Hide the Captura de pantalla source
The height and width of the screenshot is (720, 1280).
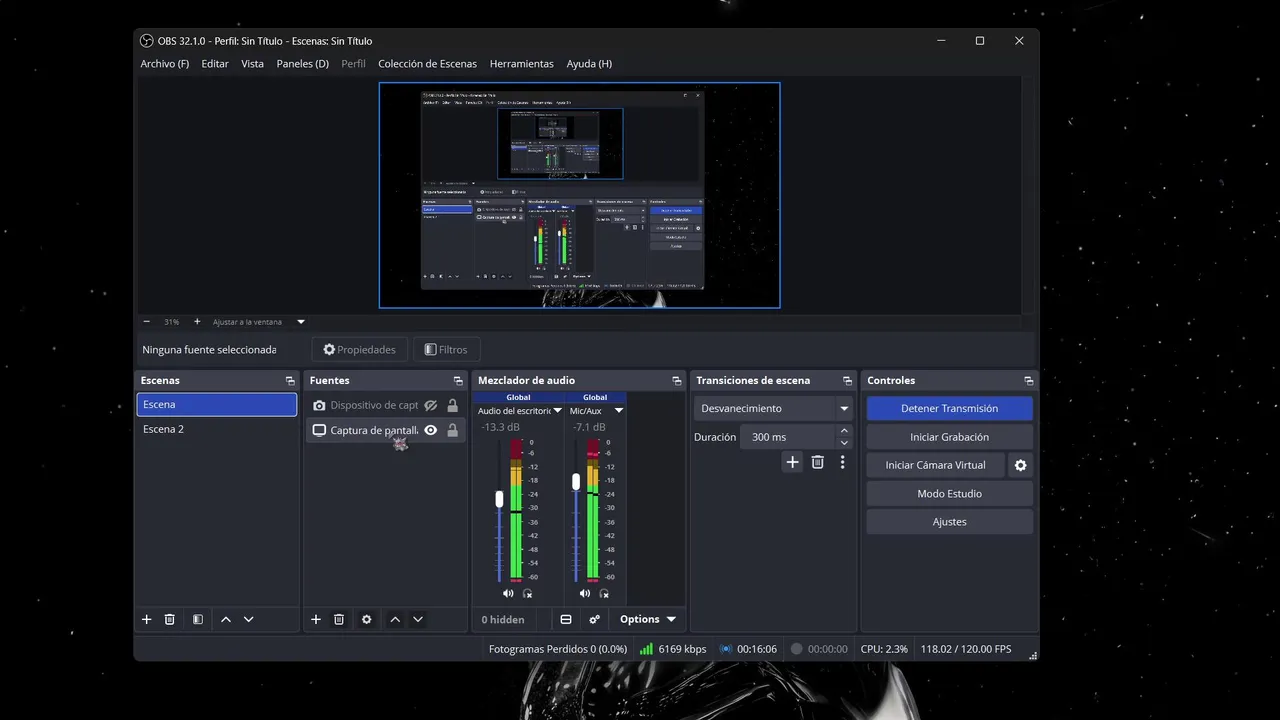tap(431, 430)
